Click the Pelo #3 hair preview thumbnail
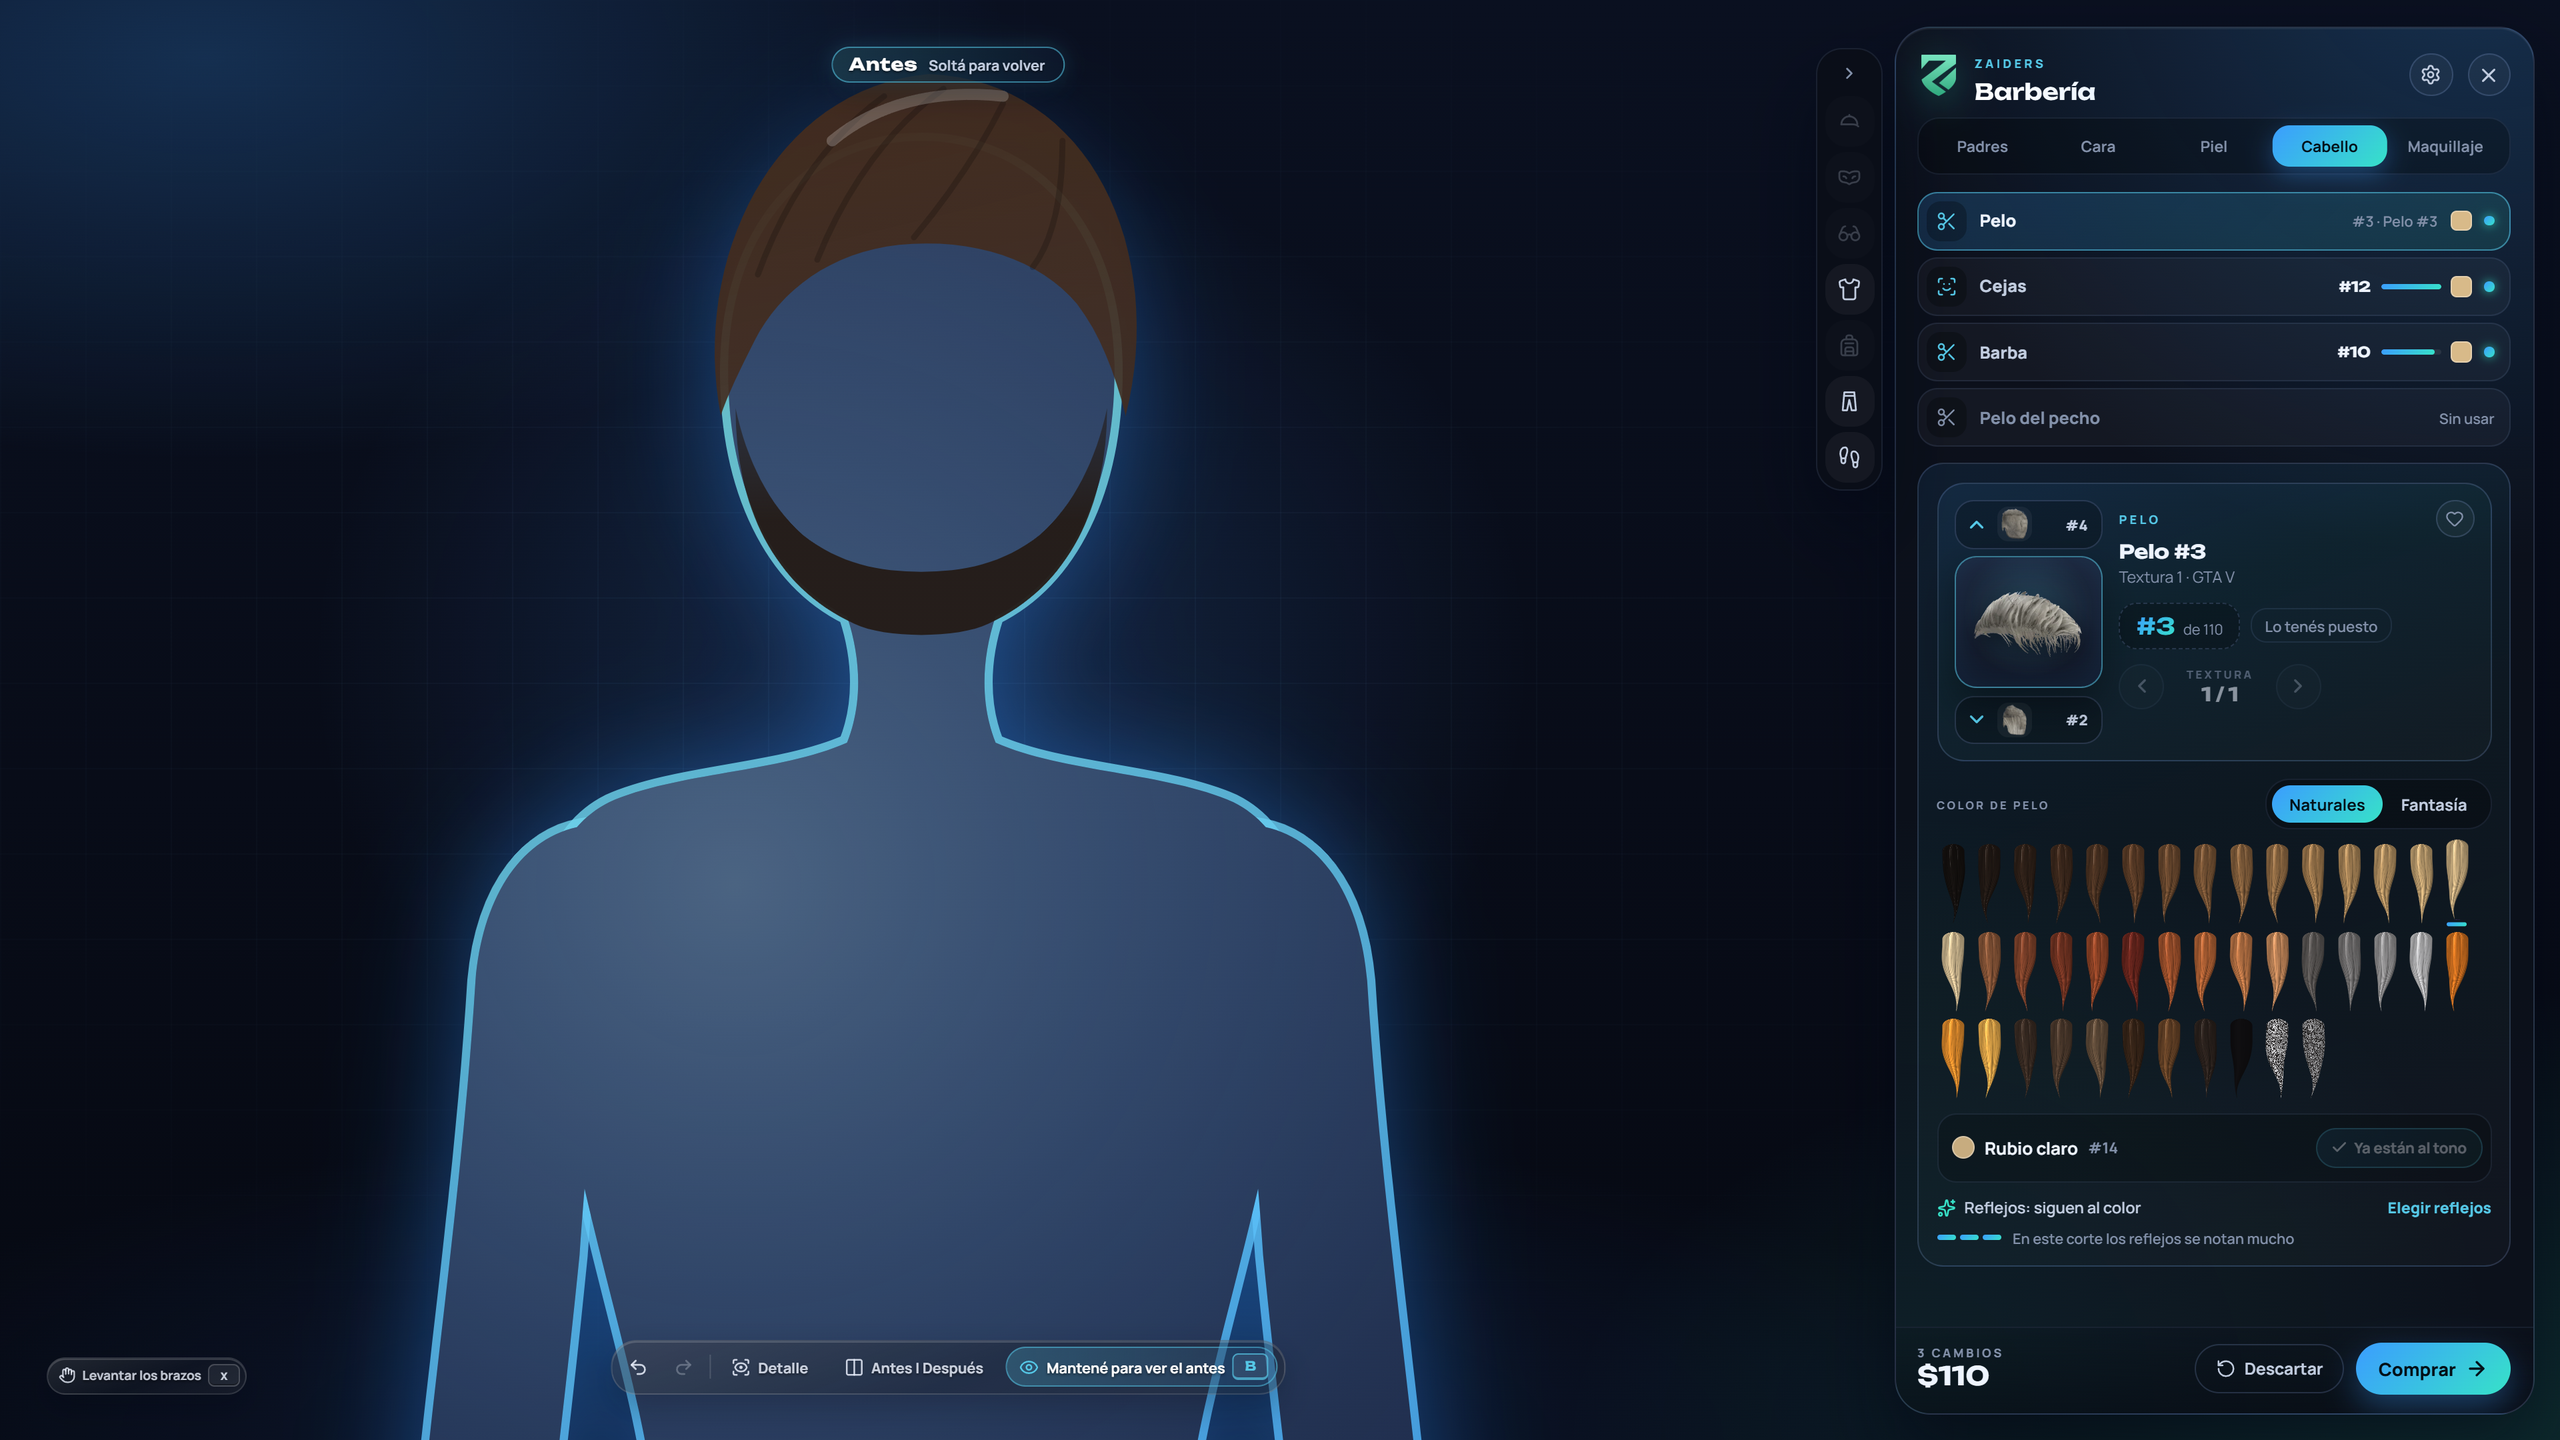Viewport: 2560px width, 1440px height. point(2028,622)
